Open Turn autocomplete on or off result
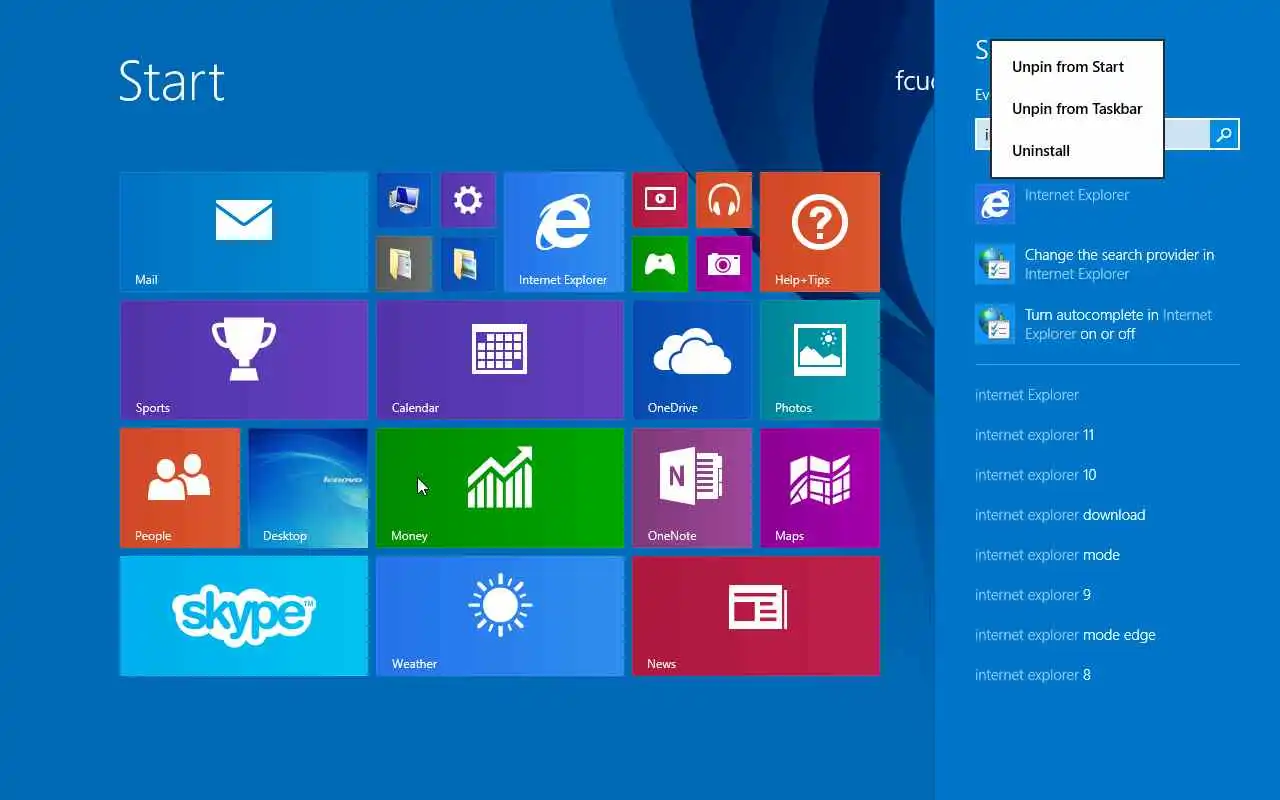This screenshot has width=1280, height=800. click(1107, 324)
